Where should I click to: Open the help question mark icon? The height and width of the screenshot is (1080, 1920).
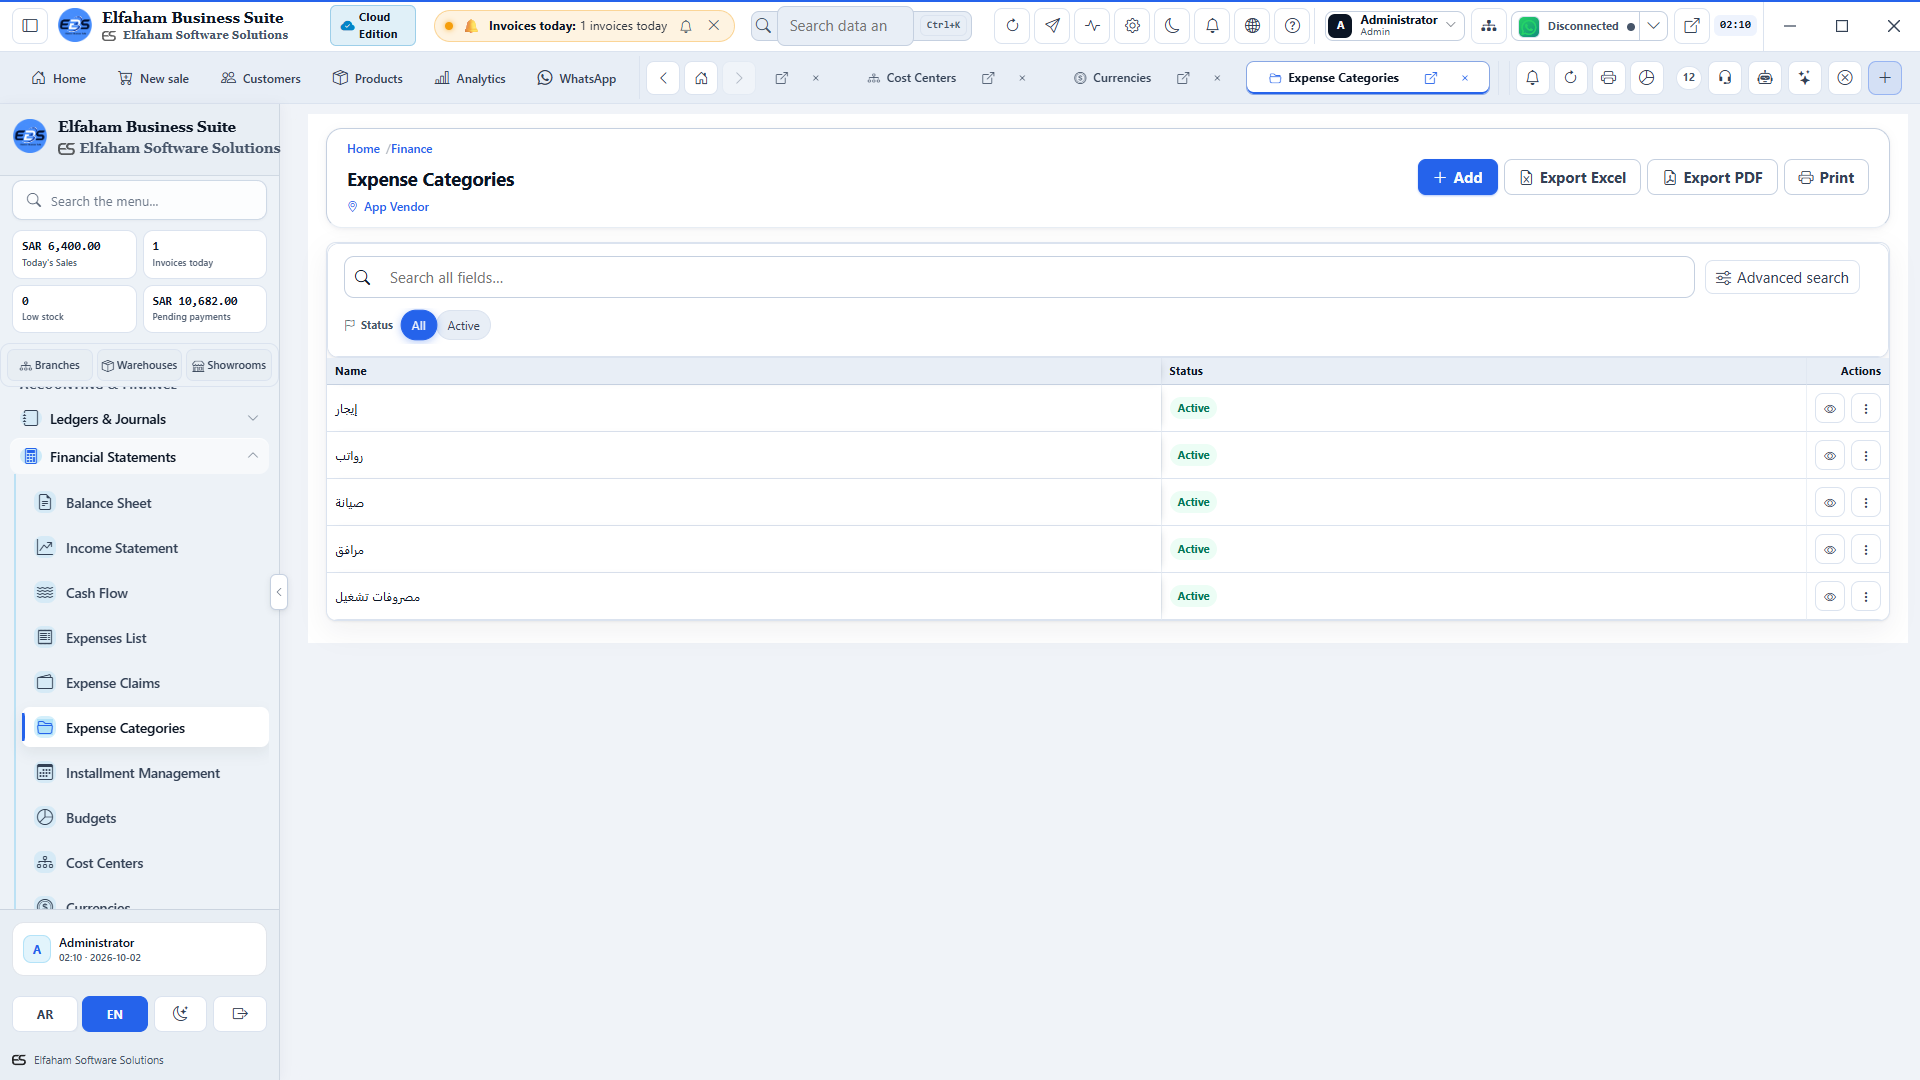(x=1292, y=26)
